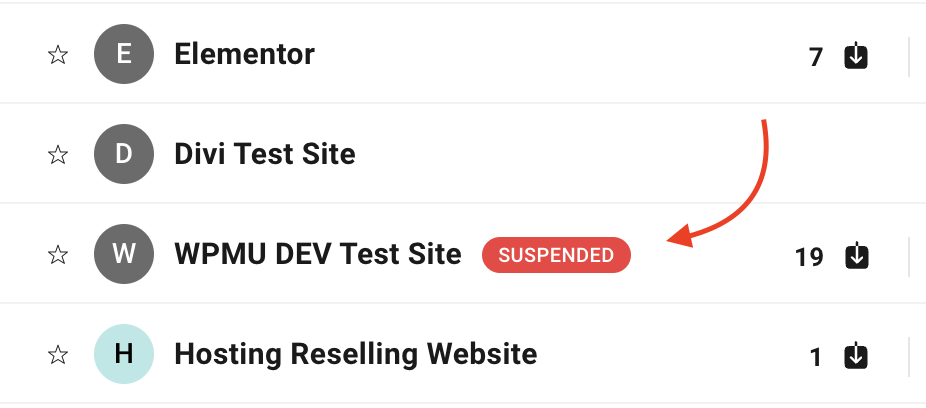This screenshot has width=926, height=408.
Task: Install the update for Hosting Reselling Website
Action: (856, 357)
